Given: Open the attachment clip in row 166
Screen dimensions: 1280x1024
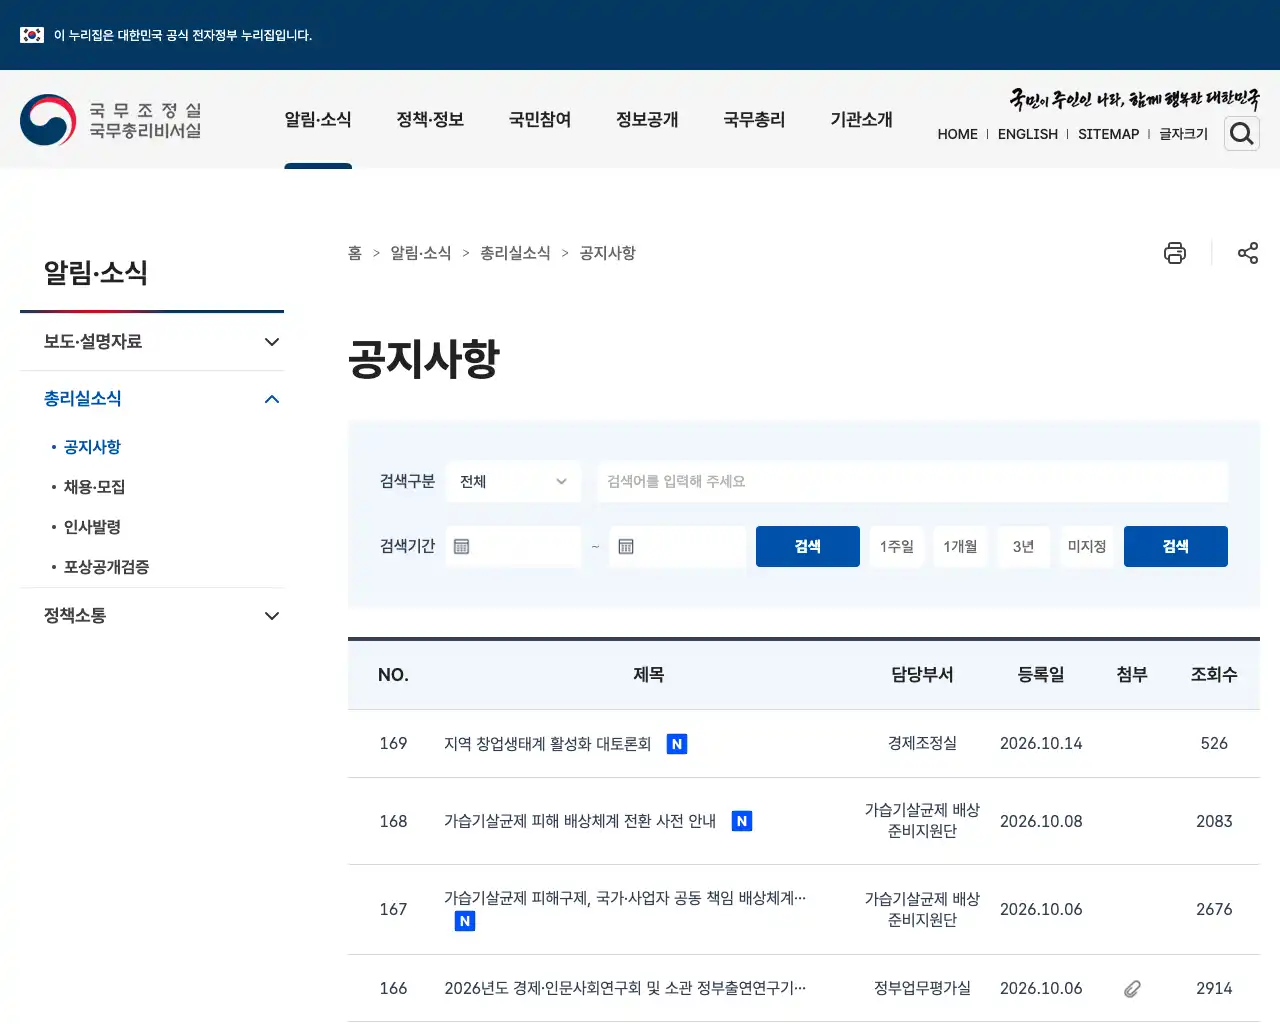Looking at the screenshot, I should [1132, 989].
